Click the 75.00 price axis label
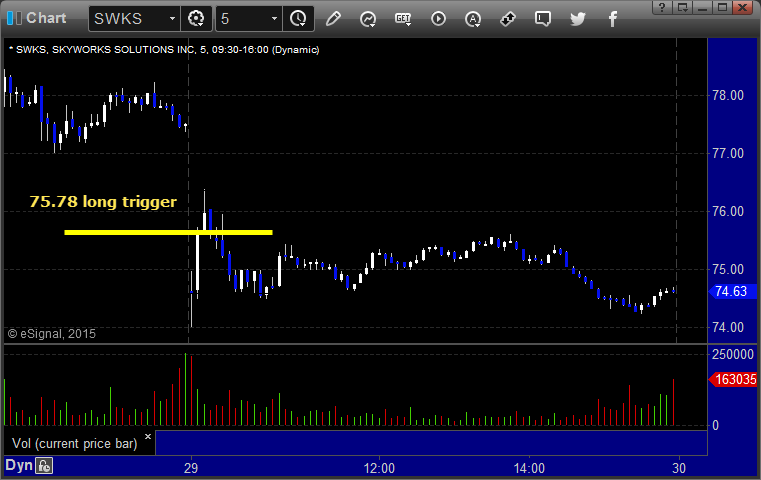 (x=728, y=269)
